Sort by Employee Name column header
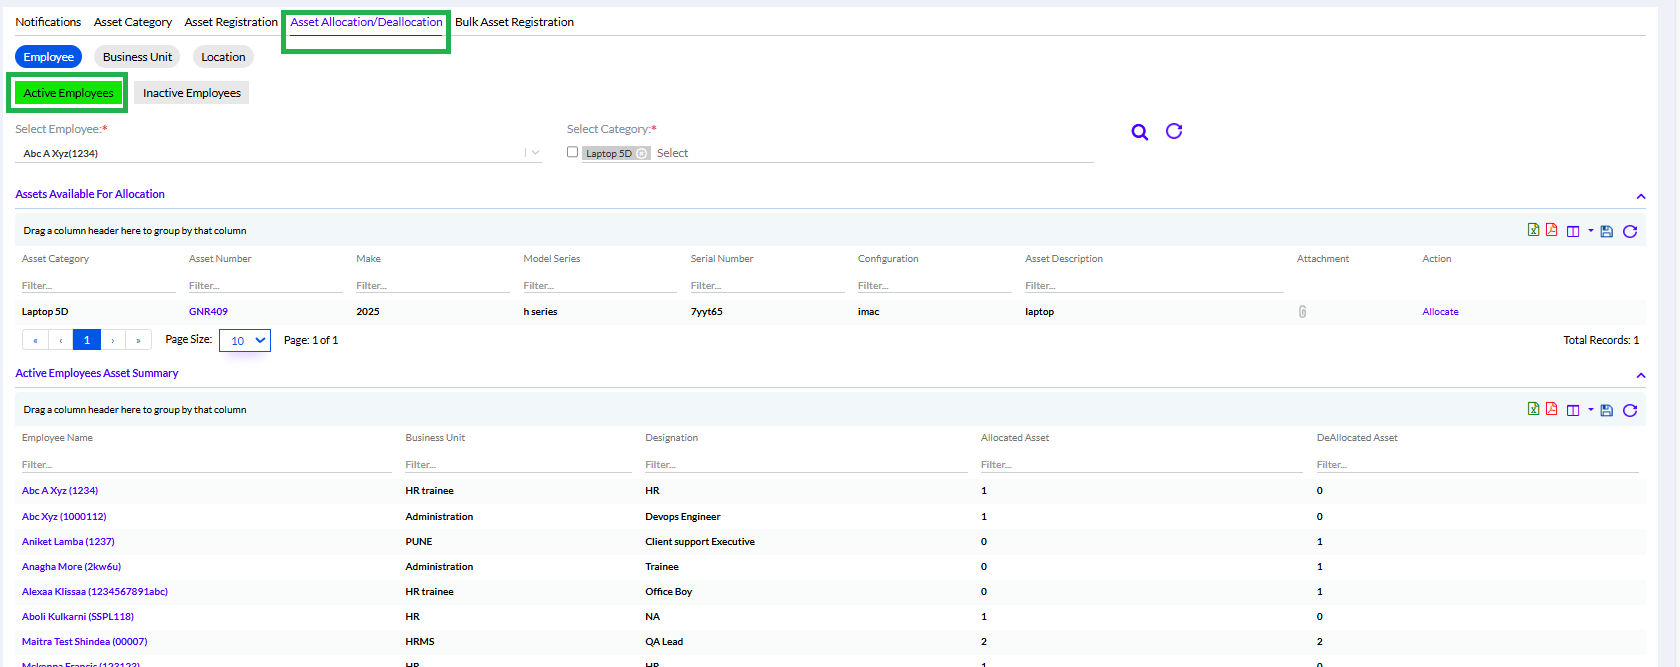This screenshot has height=667, width=1680. coord(57,438)
